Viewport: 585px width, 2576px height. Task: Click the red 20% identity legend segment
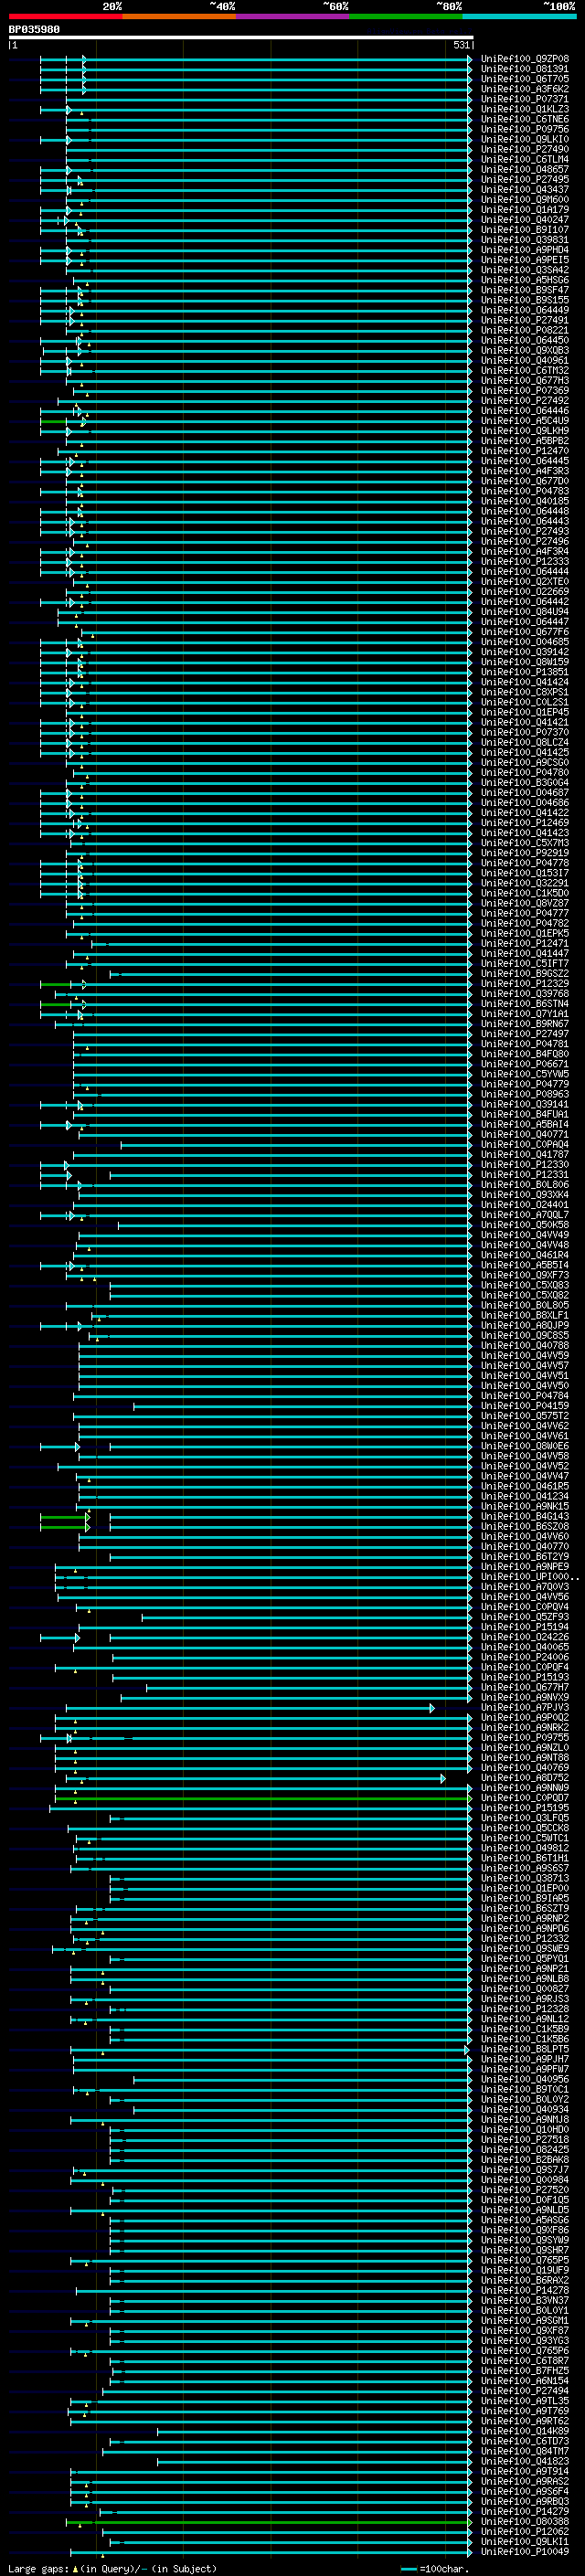click(x=65, y=16)
